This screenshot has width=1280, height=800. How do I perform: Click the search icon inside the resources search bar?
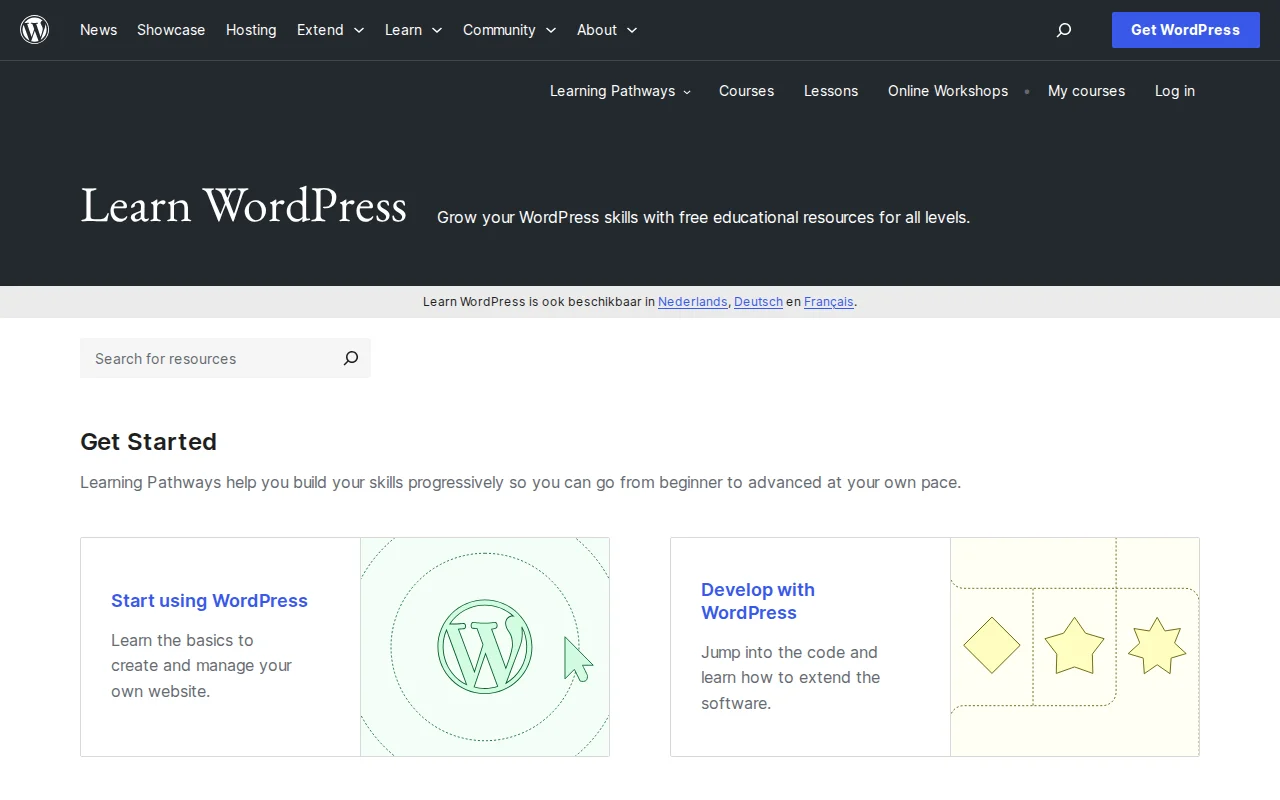click(x=350, y=358)
